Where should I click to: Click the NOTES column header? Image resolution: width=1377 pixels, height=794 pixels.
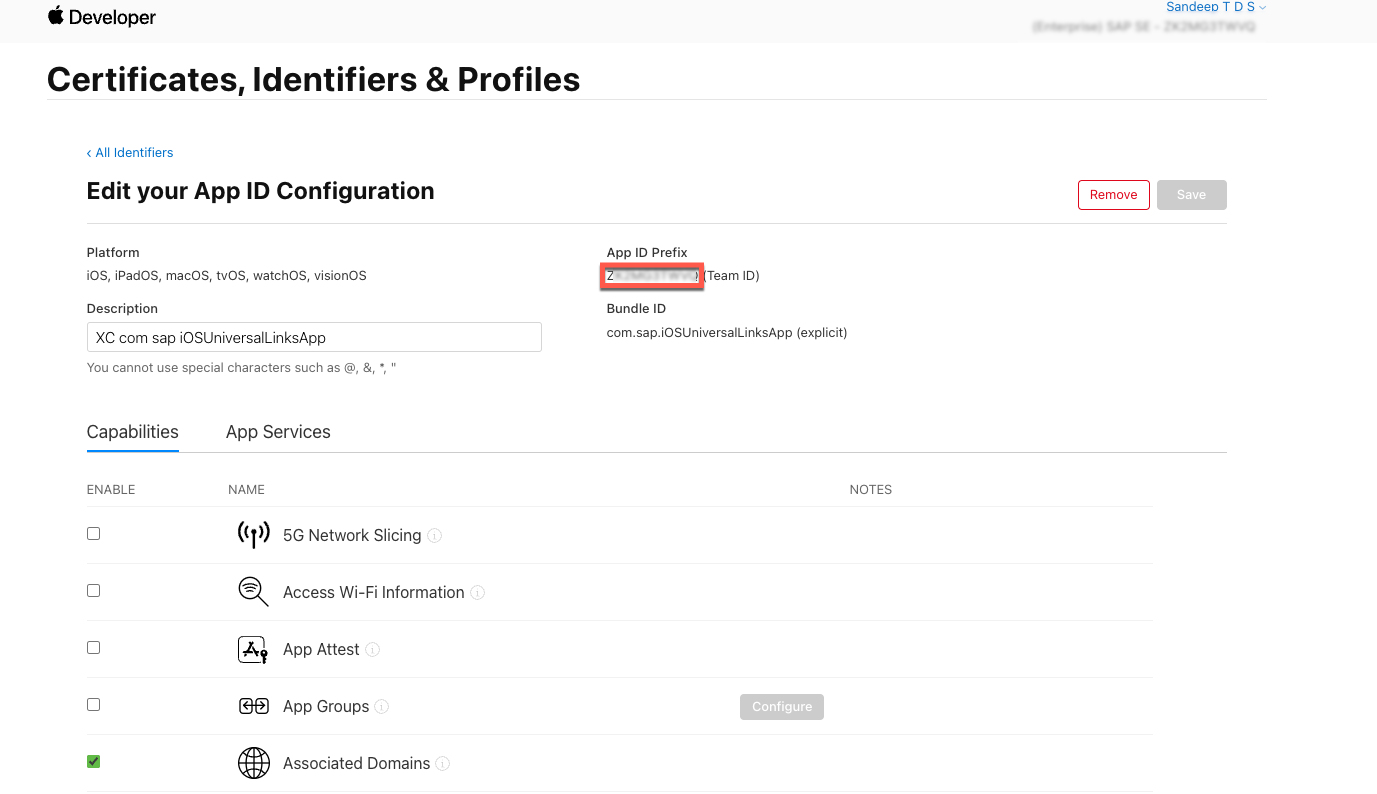(x=871, y=490)
